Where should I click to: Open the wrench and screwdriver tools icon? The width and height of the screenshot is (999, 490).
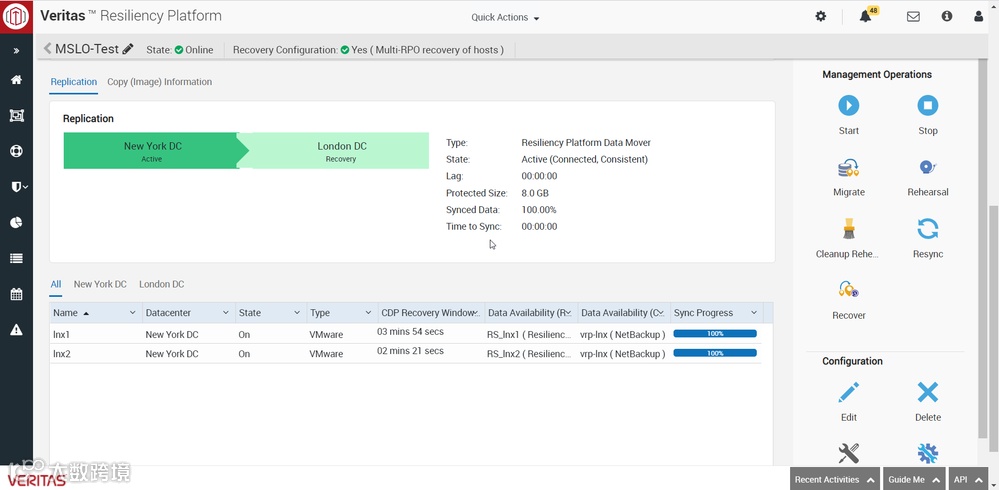click(x=849, y=454)
